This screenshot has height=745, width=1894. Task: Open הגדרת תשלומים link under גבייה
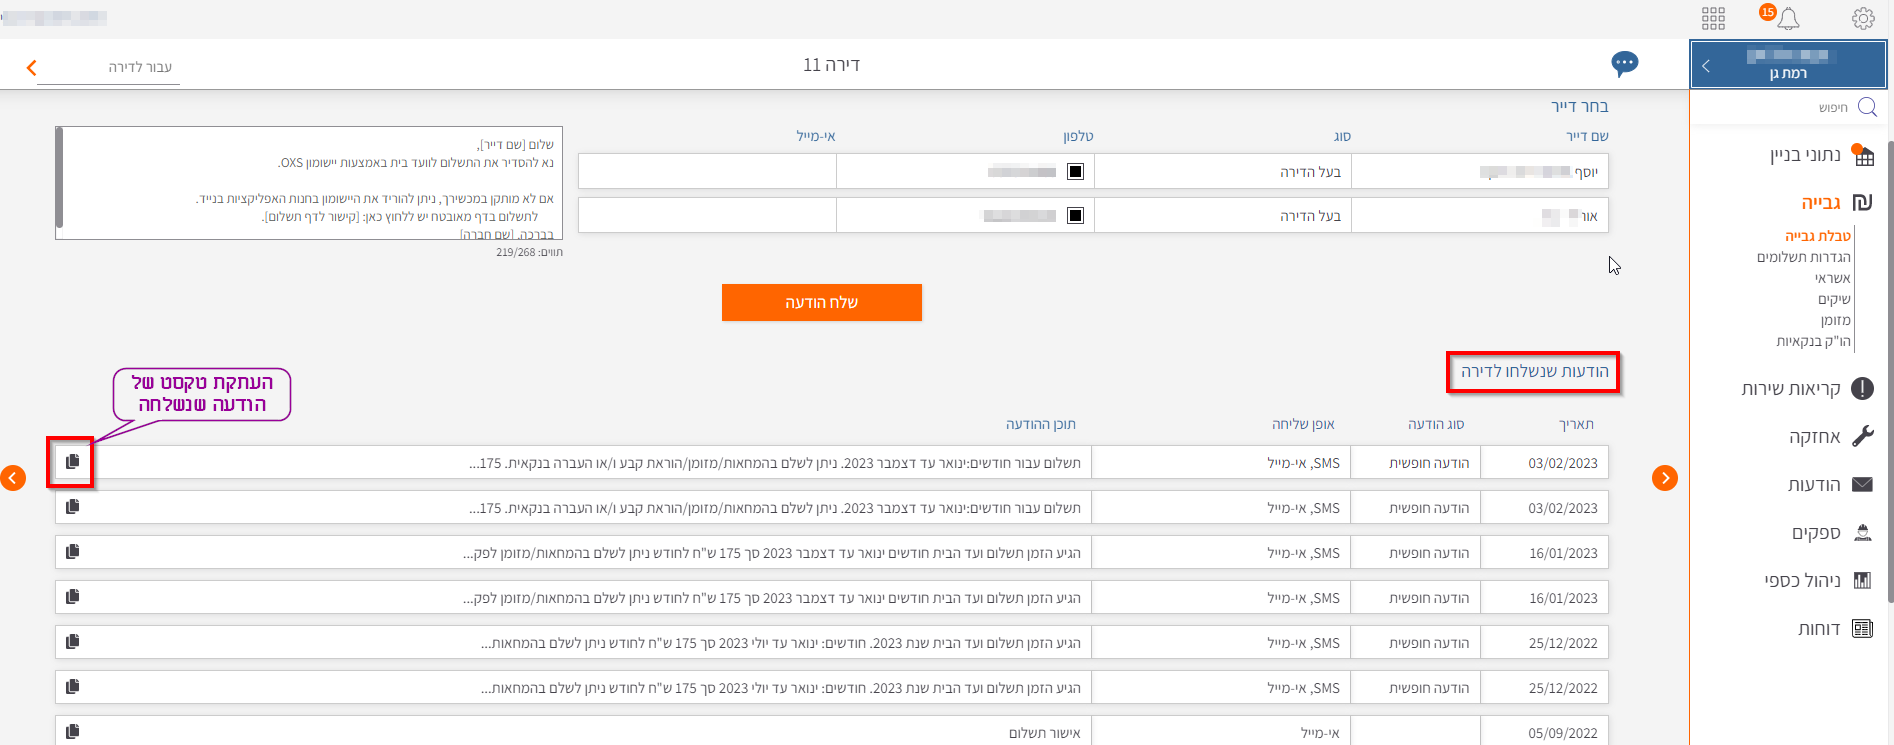click(x=1803, y=257)
